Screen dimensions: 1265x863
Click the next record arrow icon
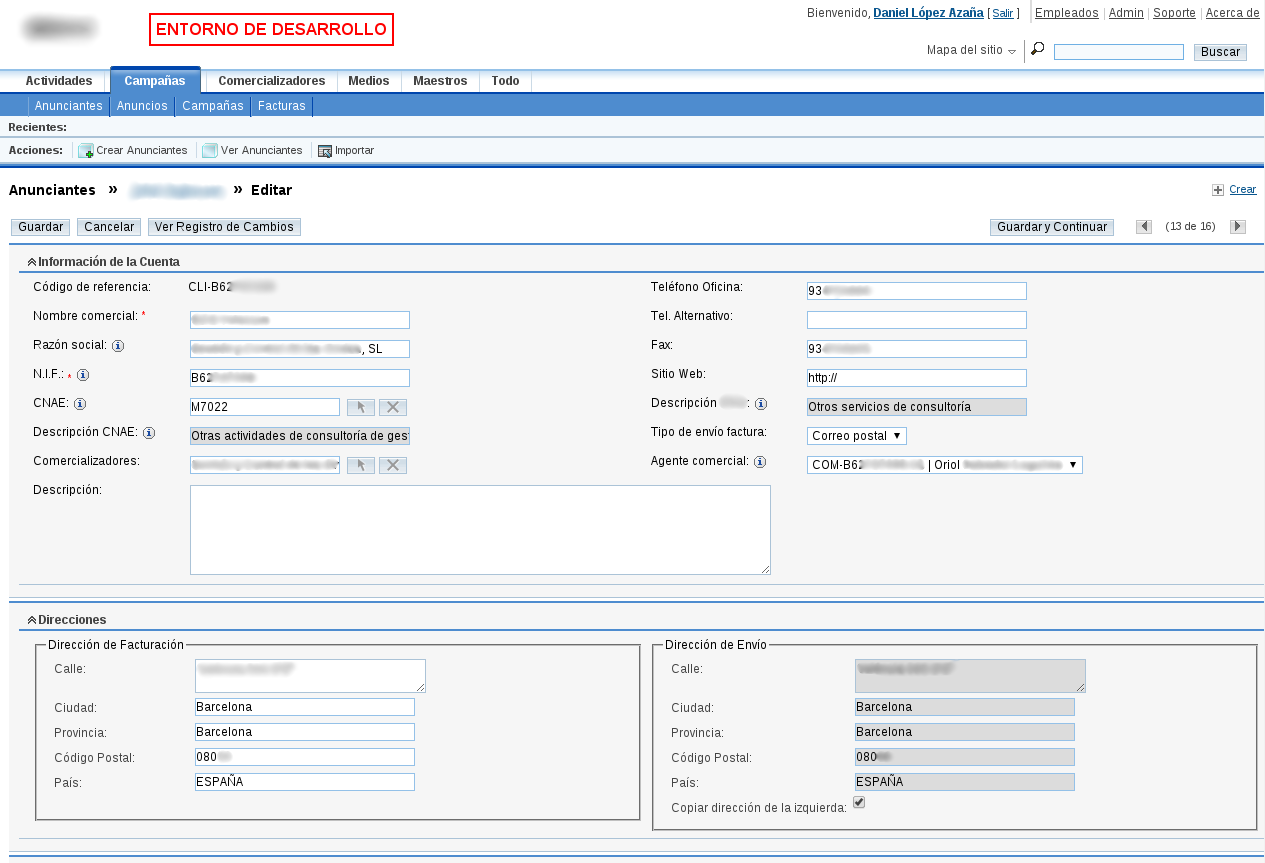pos(1238,227)
